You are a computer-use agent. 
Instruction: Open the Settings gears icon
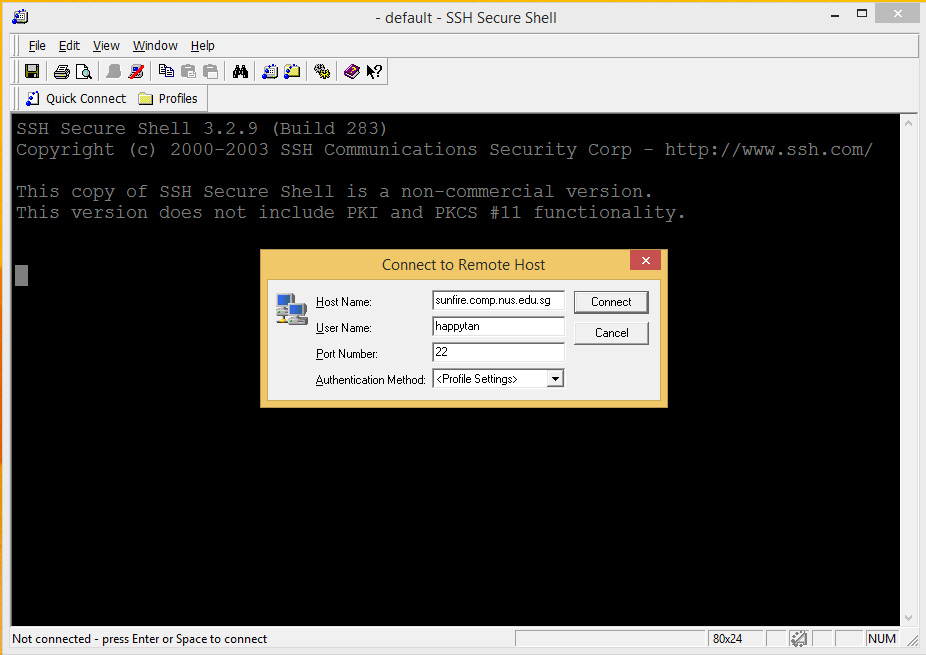322,71
